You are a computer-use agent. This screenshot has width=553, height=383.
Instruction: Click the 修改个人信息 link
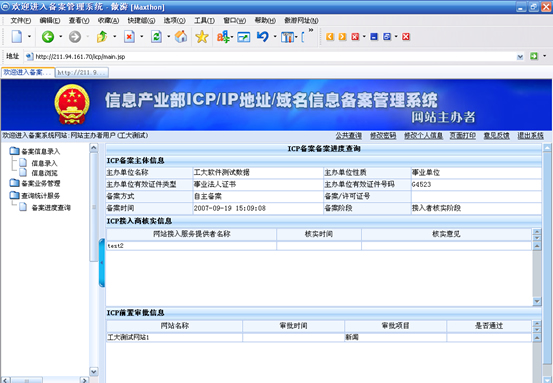tap(423, 136)
